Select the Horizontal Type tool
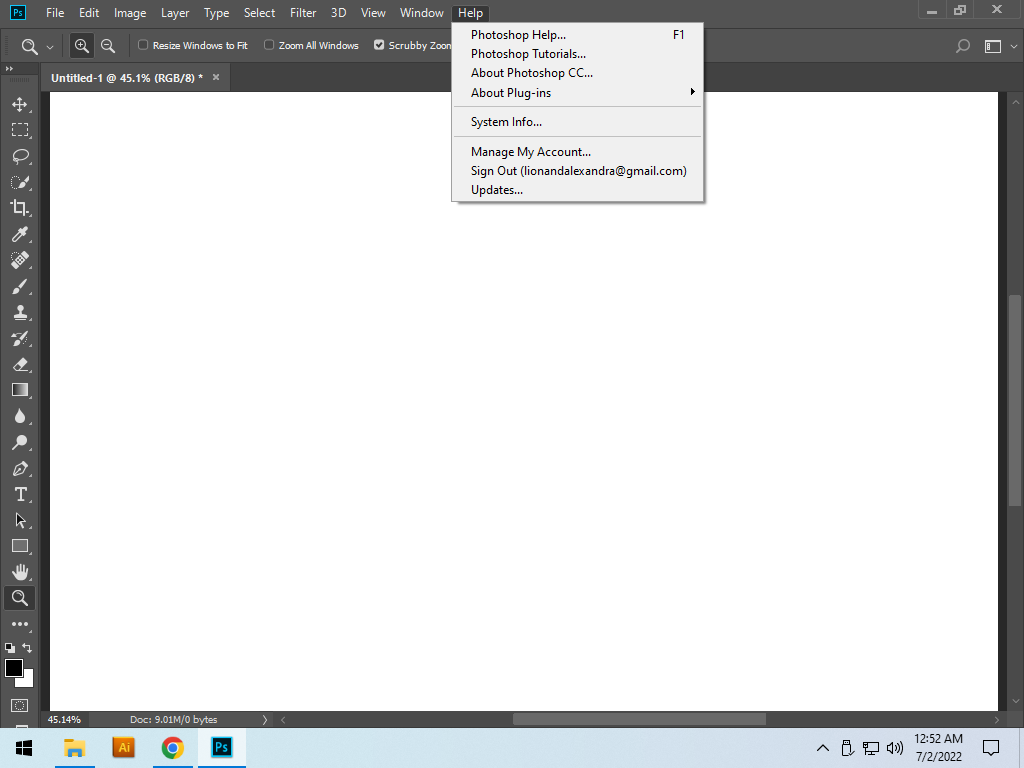This screenshot has width=1024, height=768. tap(20, 494)
